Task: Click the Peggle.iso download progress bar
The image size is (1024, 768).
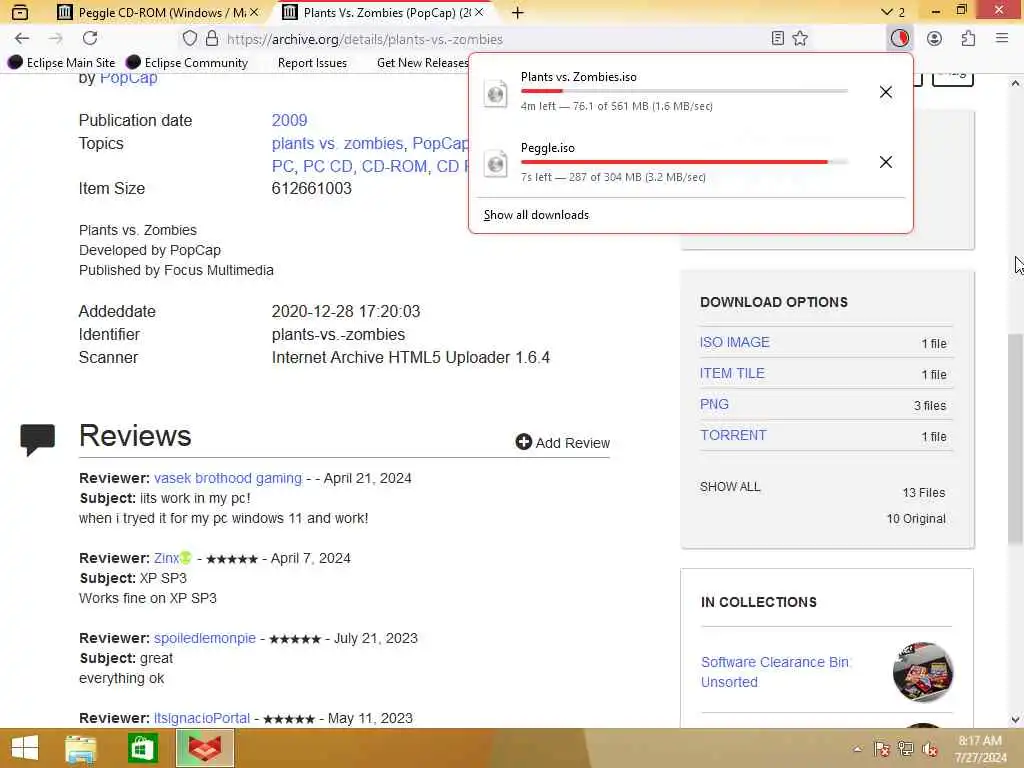Action: click(x=684, y=161)
